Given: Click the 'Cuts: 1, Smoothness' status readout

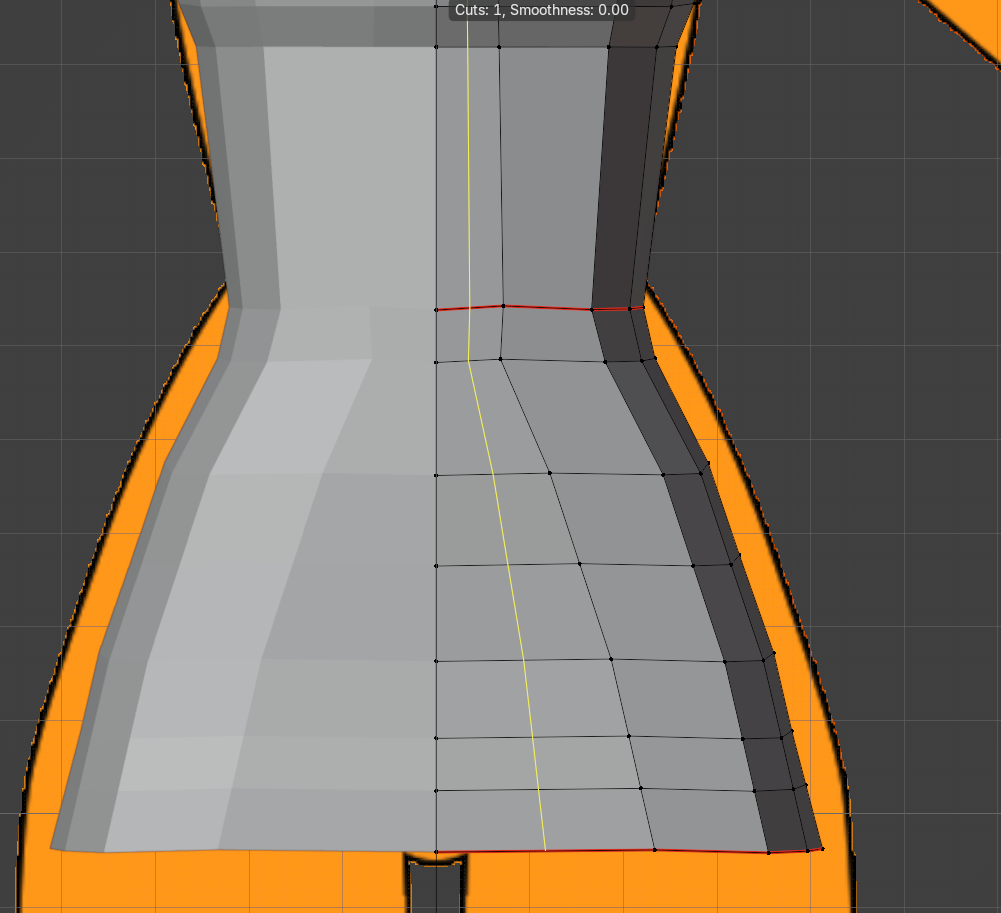Looking at the screenshot, I should (541, 10).
